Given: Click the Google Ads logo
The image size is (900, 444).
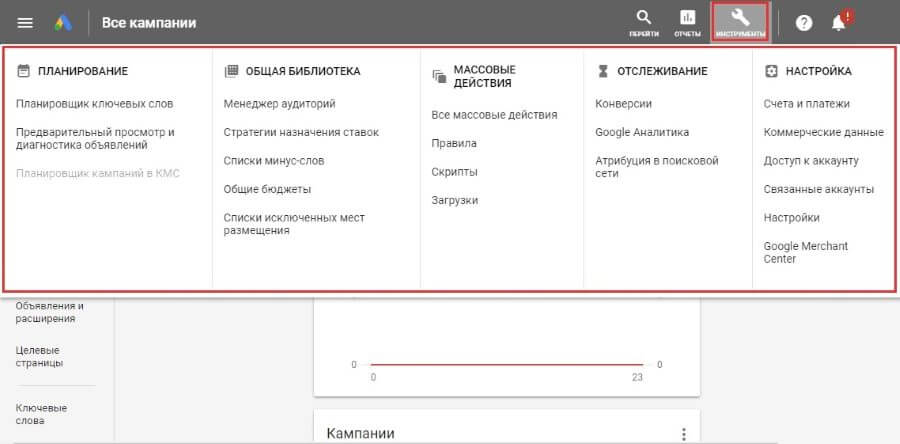Looking at the screenshot, I should point(63,23).
